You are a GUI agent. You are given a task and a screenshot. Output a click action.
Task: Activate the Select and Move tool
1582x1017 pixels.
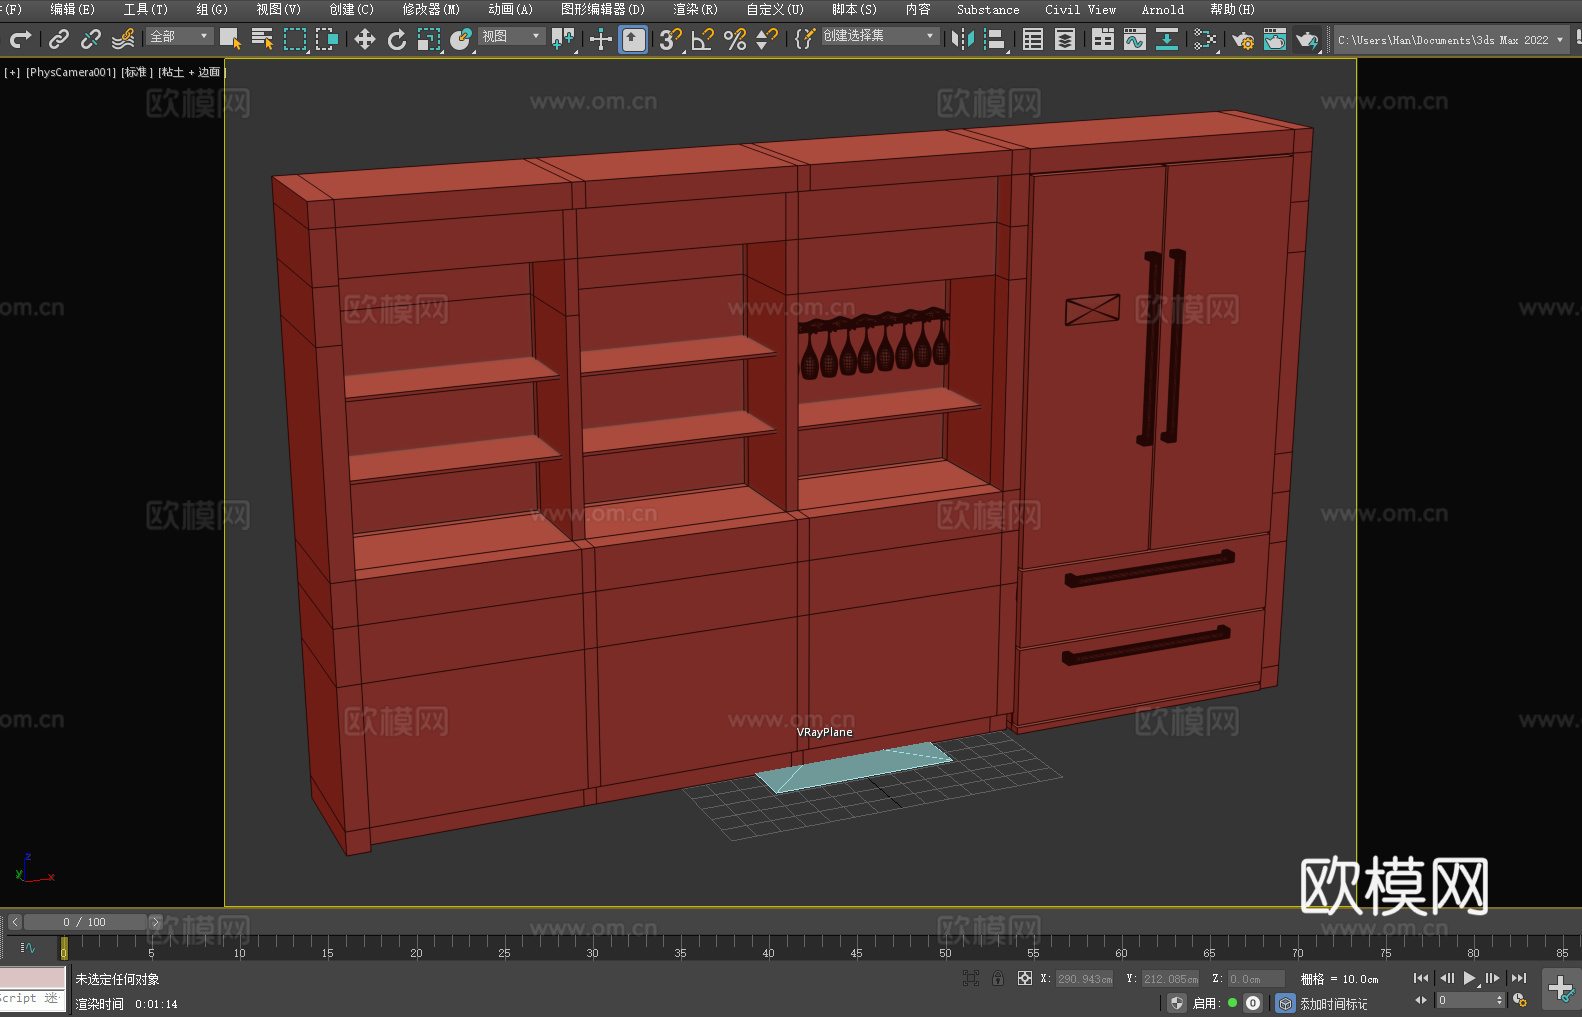364,40
